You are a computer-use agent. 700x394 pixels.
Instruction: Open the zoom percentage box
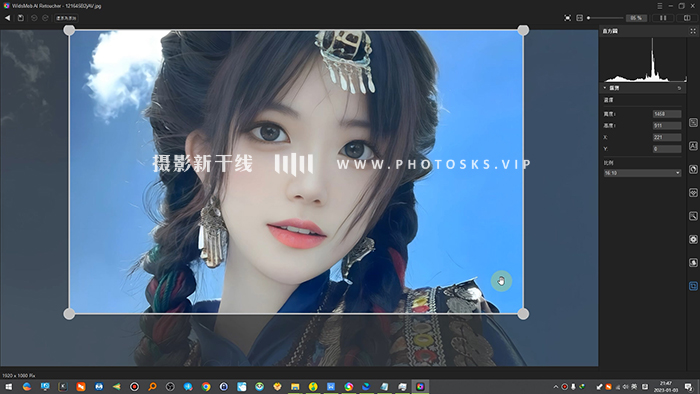[636, 18]
